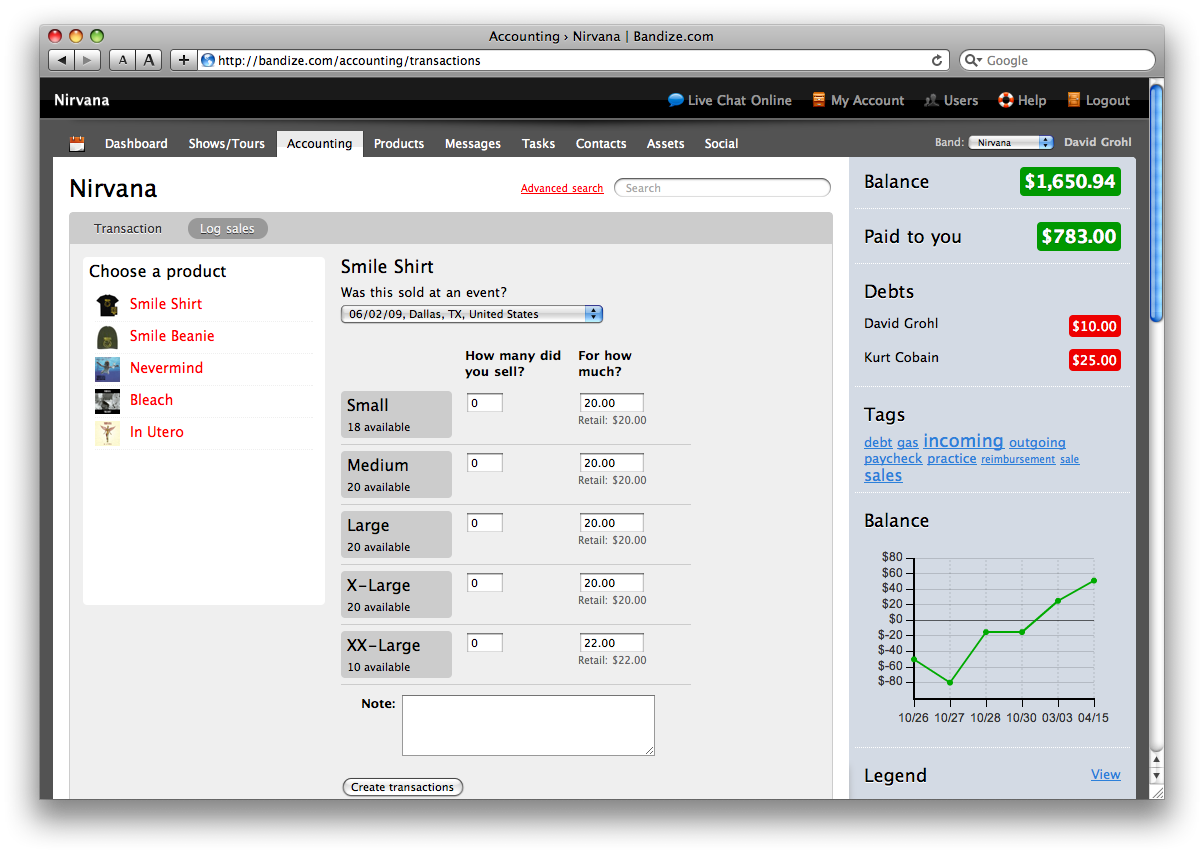
Task: Click Kurt Cobain's $25.00 debt badge
Action: [1095, 360]
